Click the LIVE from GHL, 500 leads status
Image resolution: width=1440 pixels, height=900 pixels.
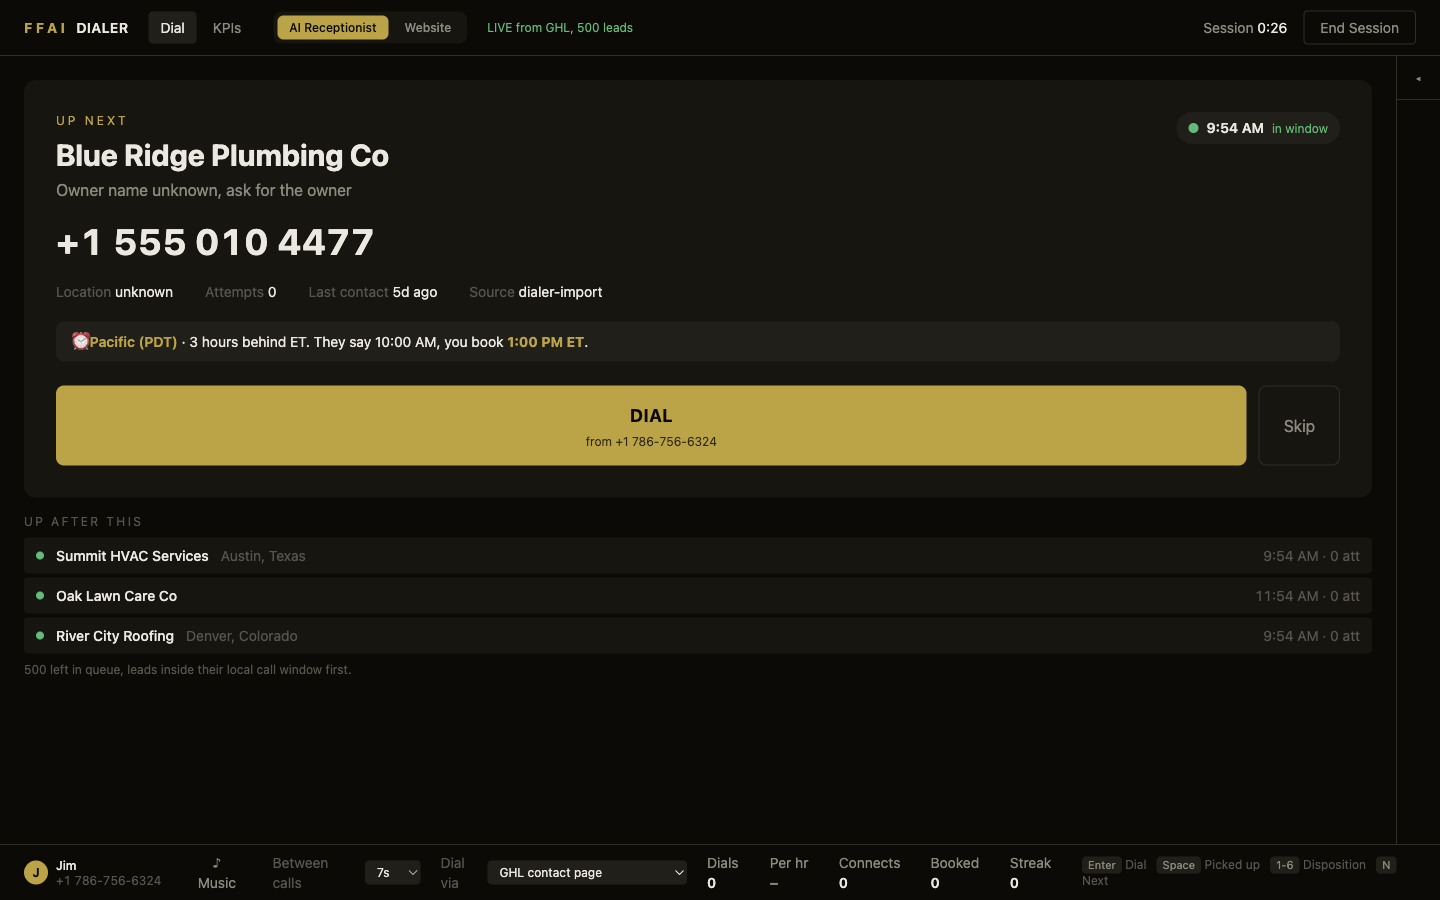560,28
